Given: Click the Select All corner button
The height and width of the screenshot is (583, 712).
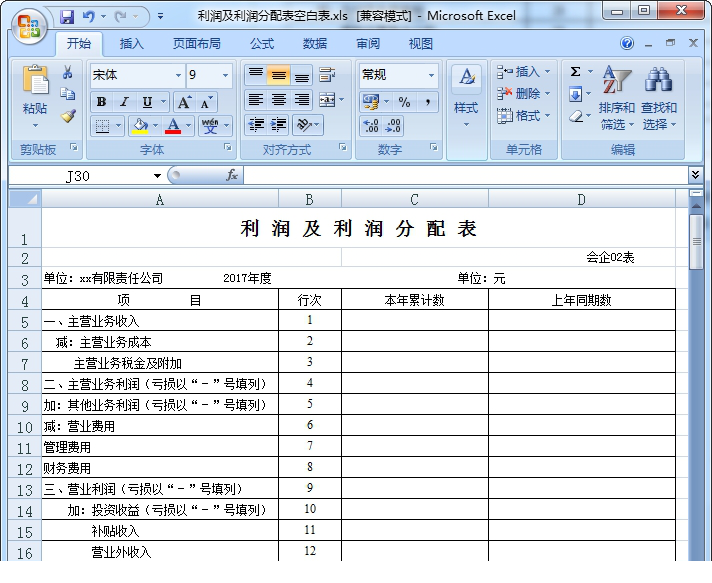Looking at the screenshot, I should click(25, 198).
